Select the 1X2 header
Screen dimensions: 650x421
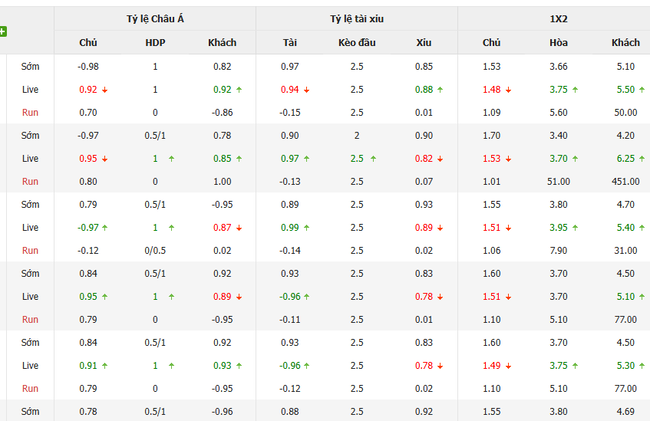click(558, 18)
